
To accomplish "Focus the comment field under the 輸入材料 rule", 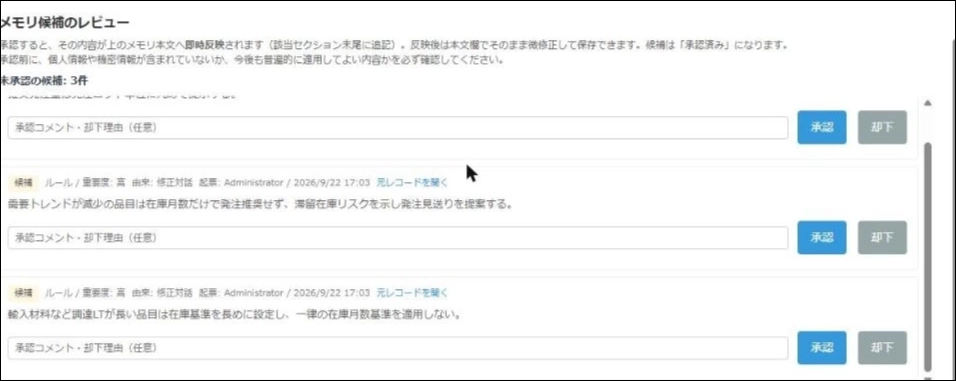I will (398, 347).
